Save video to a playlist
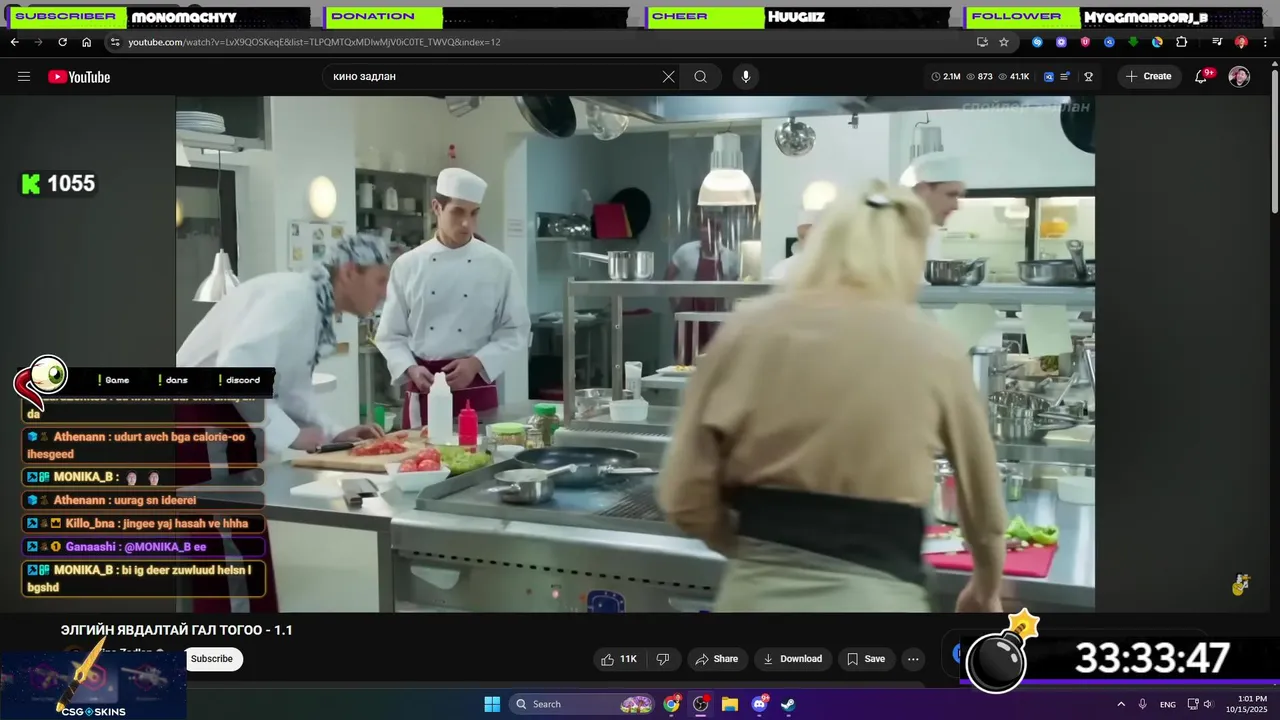The image size is (1280, 720). (x=866, y=659)
